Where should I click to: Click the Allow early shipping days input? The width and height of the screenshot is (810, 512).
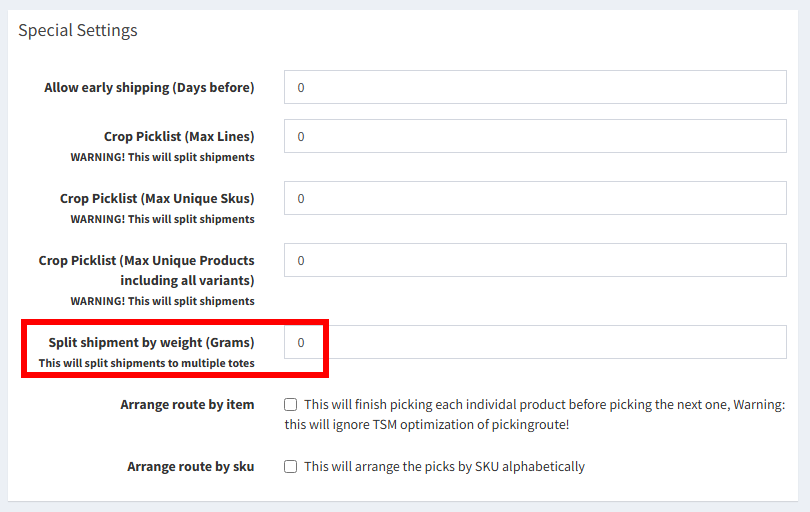pyautogui.click(x=535, y=87)
